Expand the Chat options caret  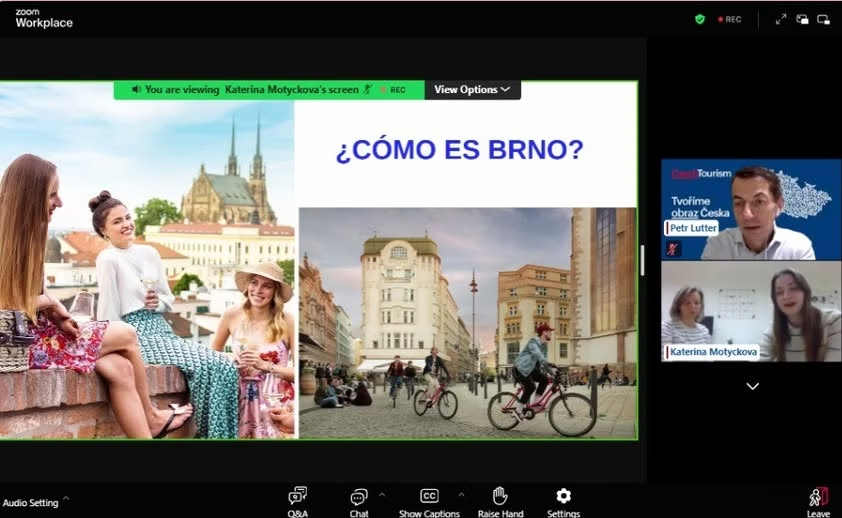pos(382,494)
